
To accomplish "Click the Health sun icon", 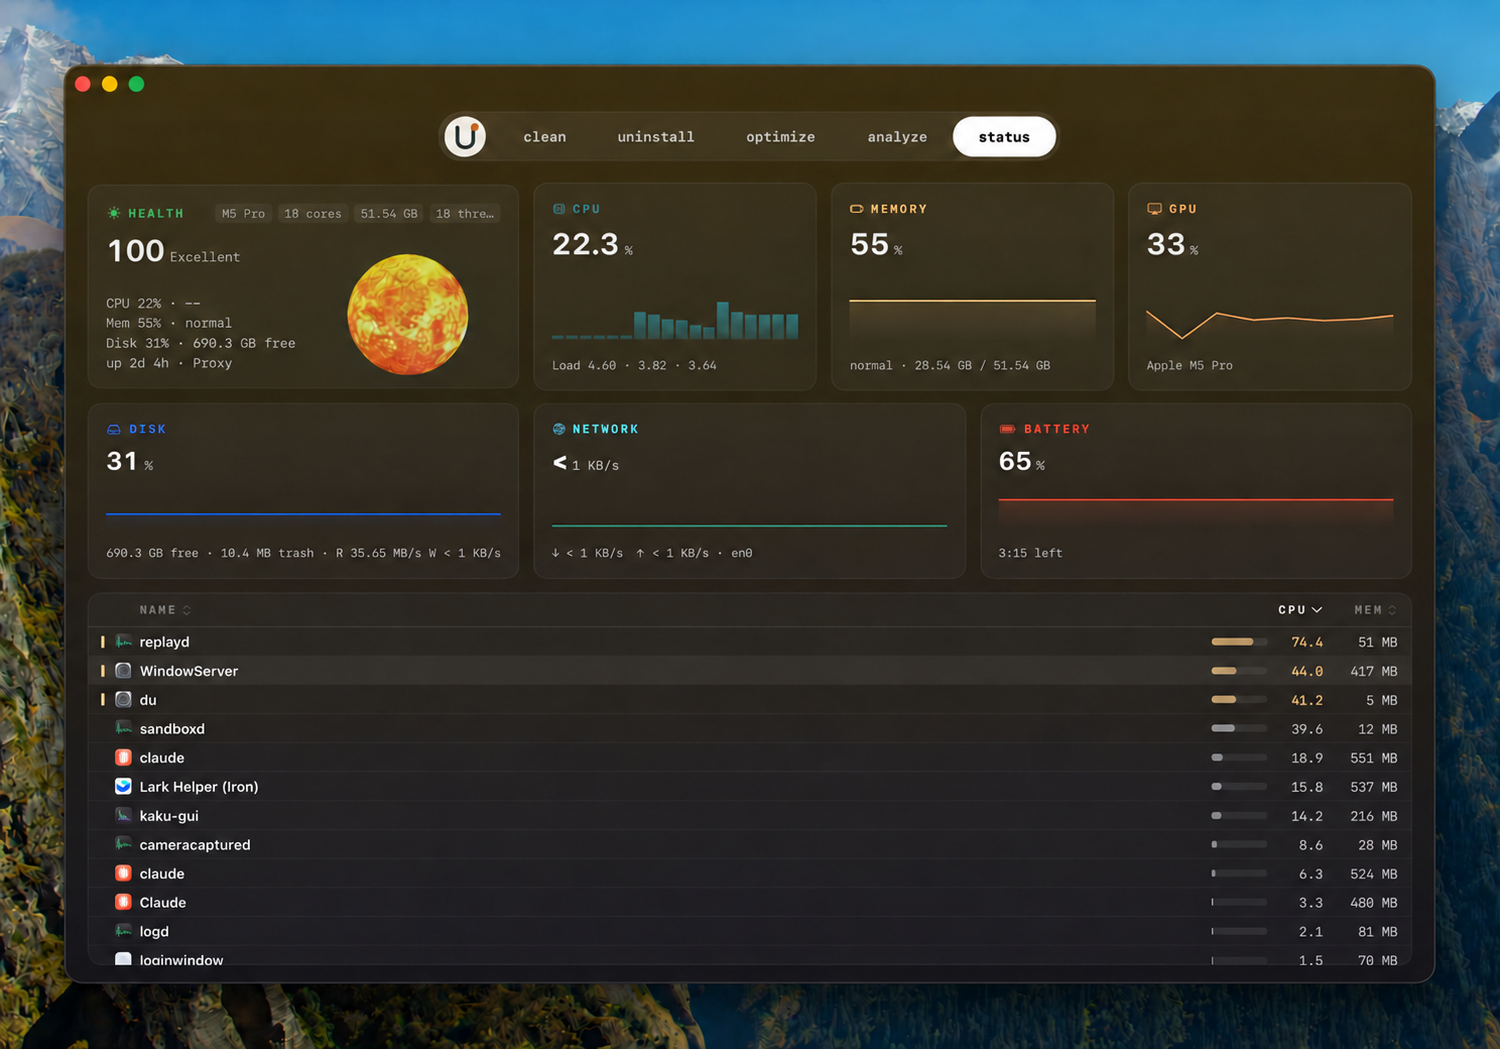I will (x=114, y=213).
